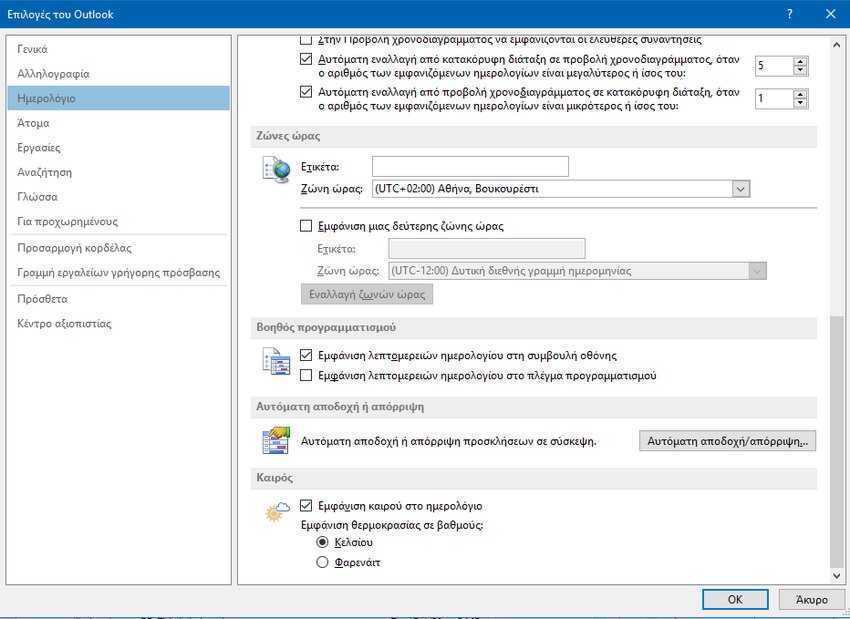Decrease the calendar count value of 1

pos(800,103)
